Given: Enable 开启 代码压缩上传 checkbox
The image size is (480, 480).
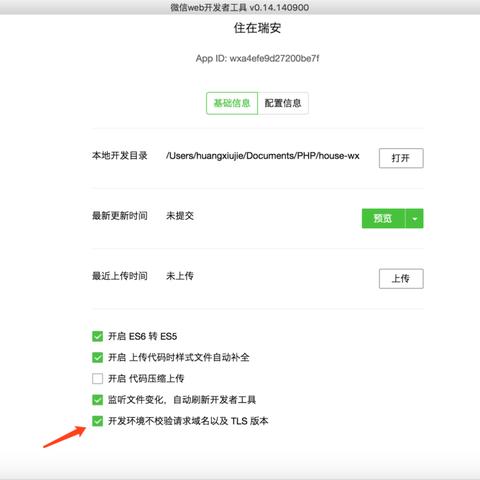Looking at the screenshot, I should pyautogui.click(x=97, y=379).
